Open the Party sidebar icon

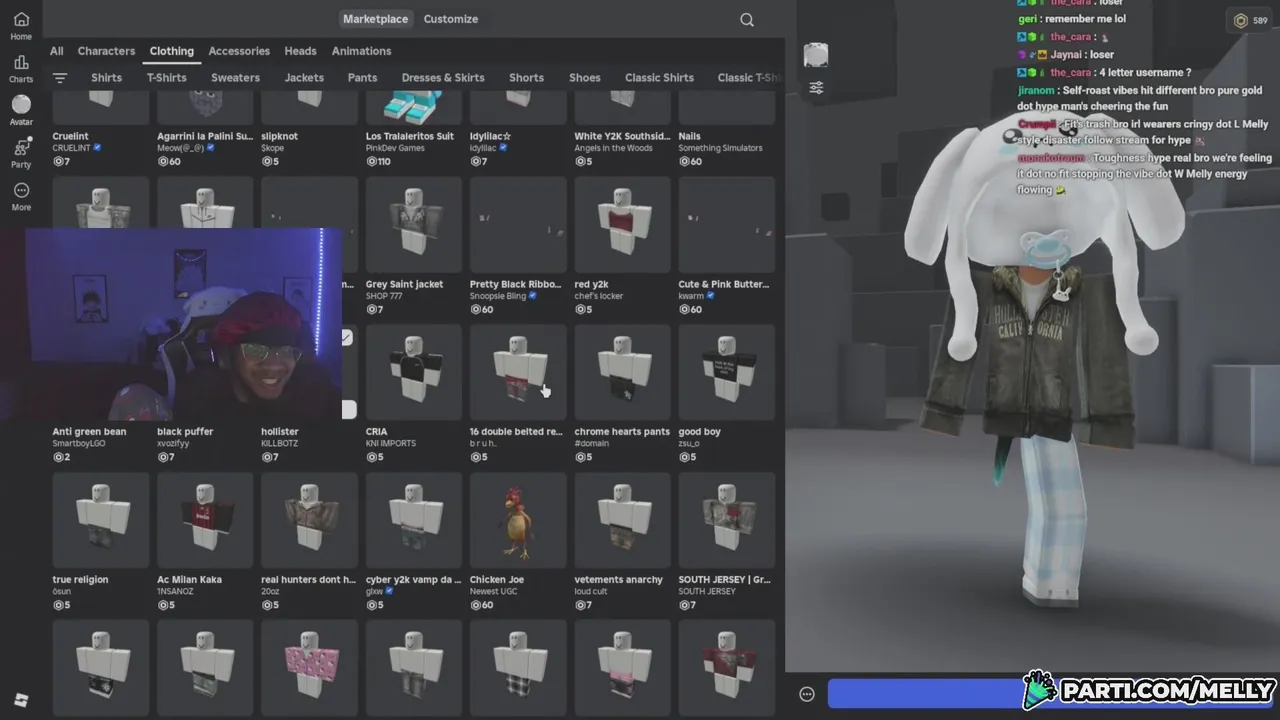[x=21, y=153]
